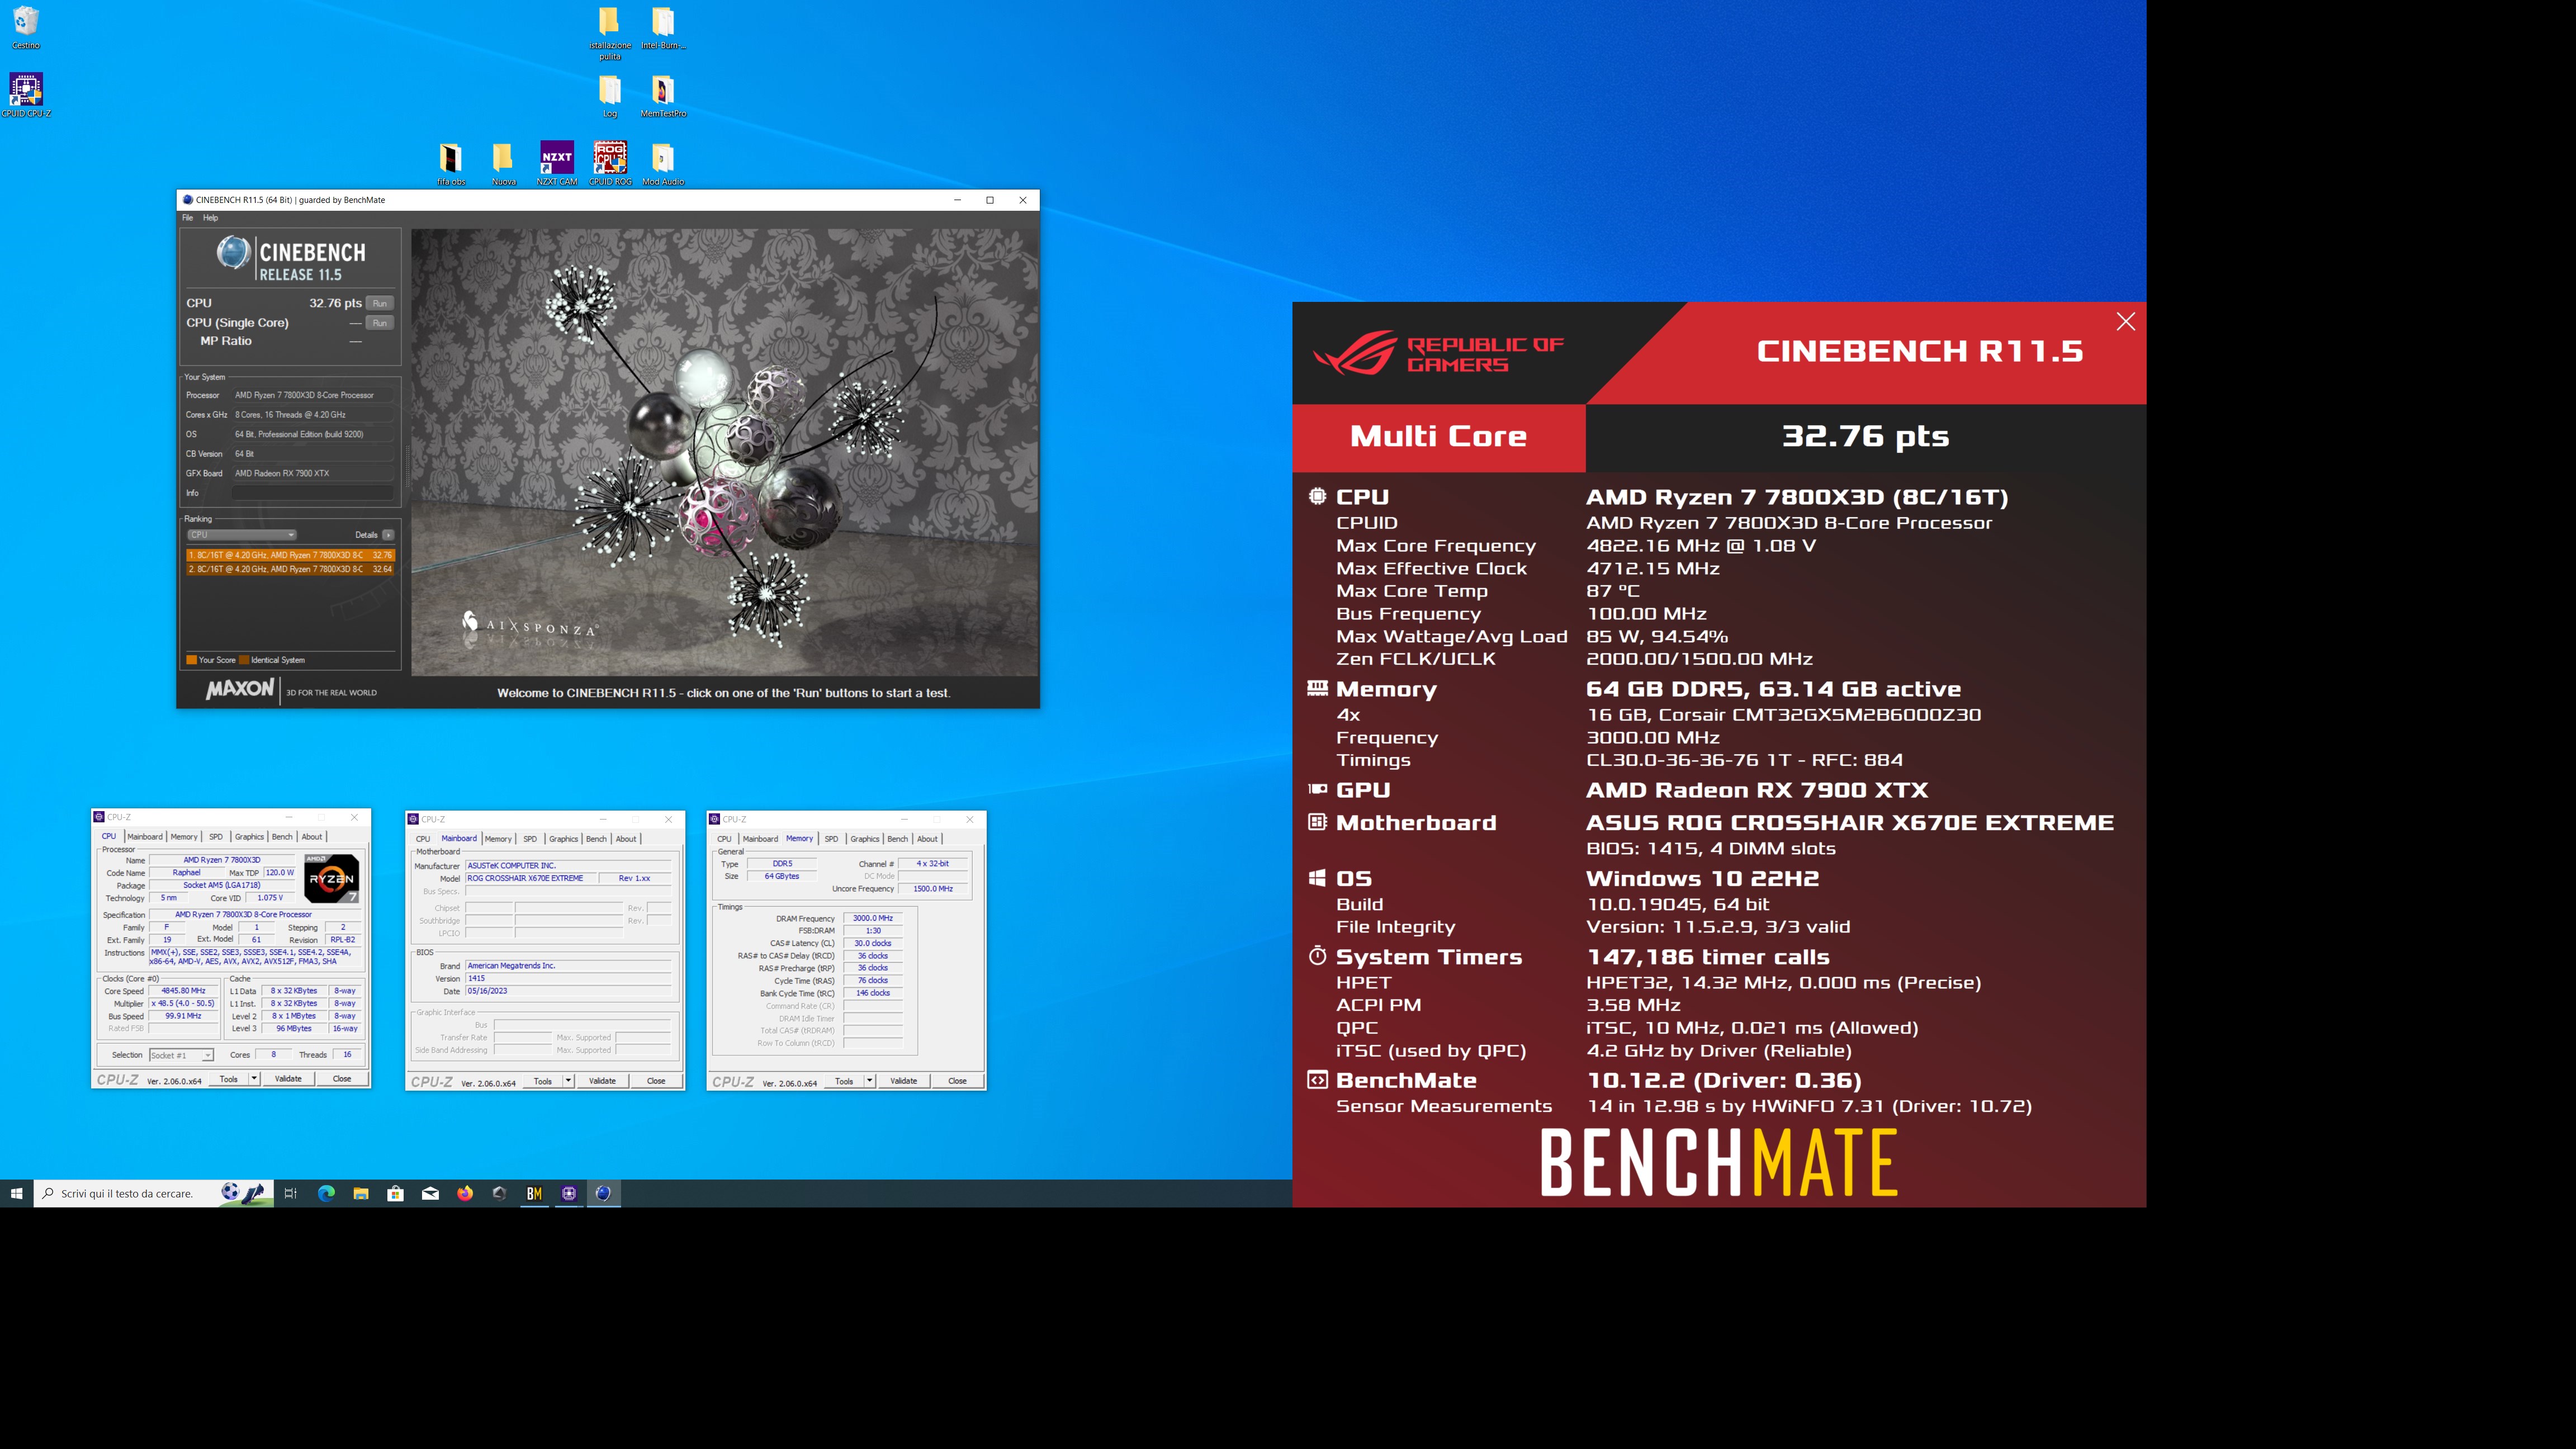The height and width of the screenshot is (1449, 2576).
Task: Open the Cestino recycle bin desktop icon
Action: coord(26,27)
